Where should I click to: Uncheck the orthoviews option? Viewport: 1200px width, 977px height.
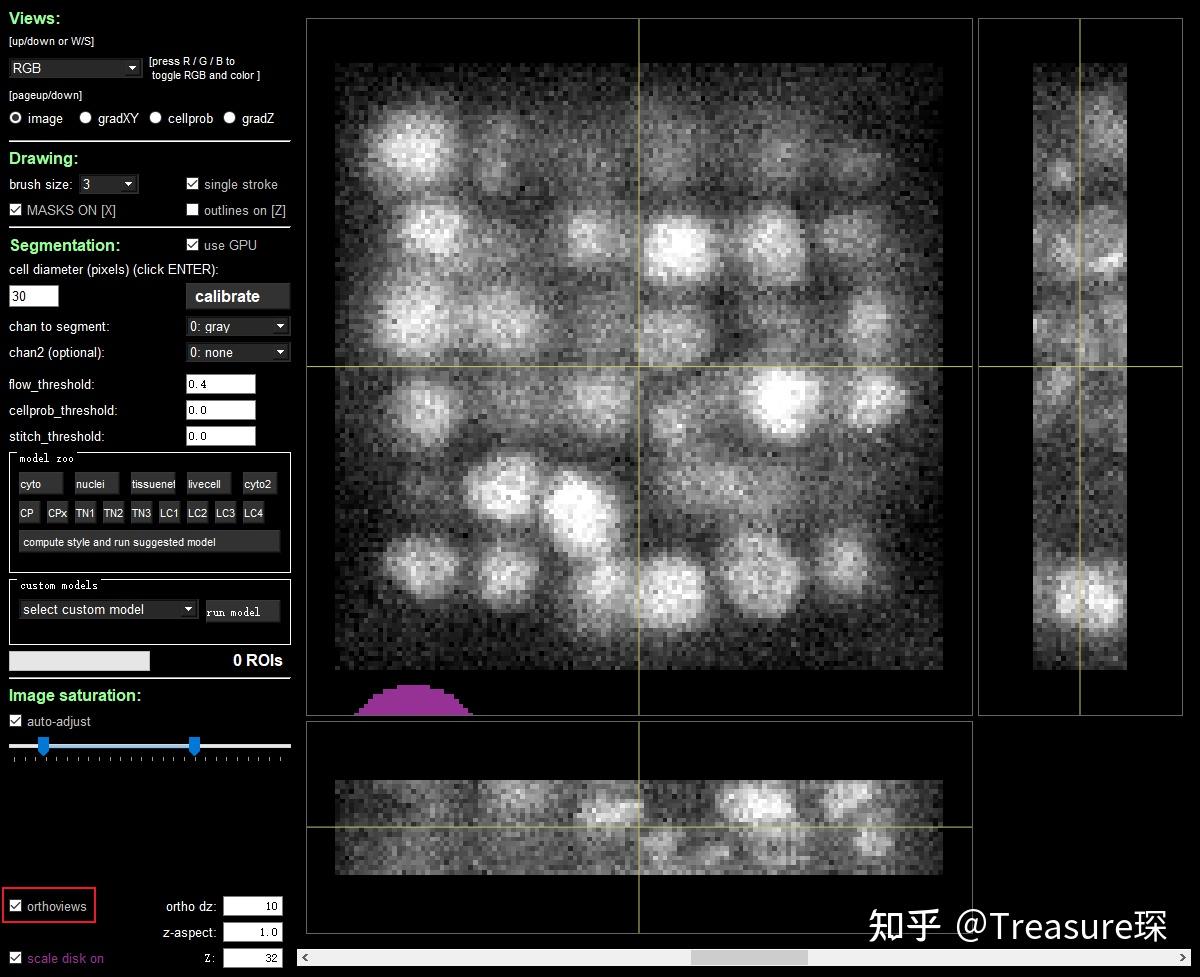coord(16,905)
